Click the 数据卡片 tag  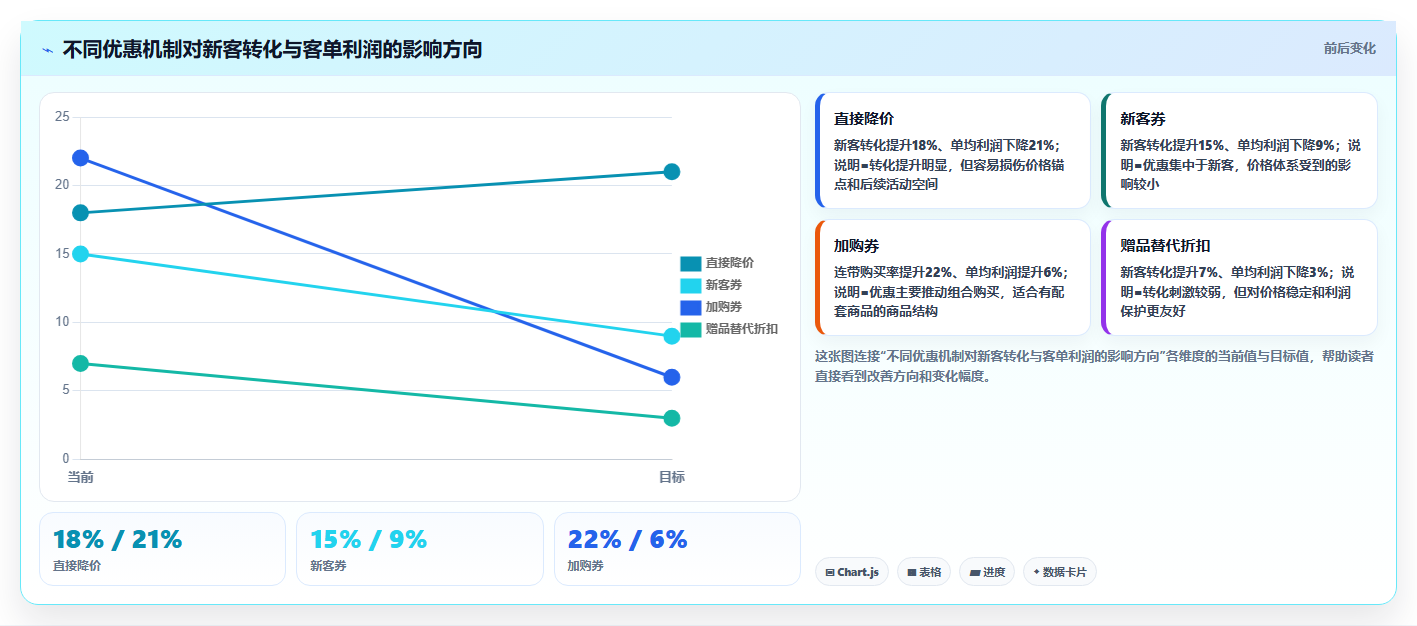[1059, 572]
